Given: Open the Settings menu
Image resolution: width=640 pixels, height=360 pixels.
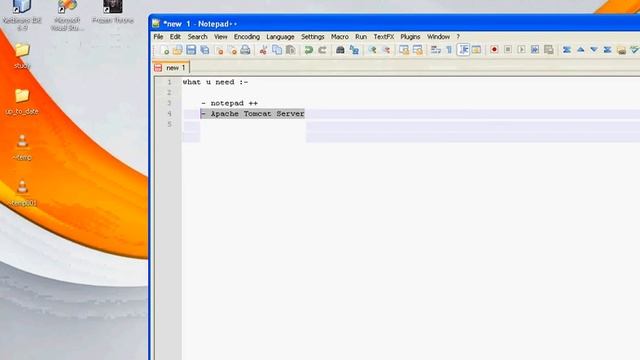Looking at the screenshot, I should (x=313, y=37).
